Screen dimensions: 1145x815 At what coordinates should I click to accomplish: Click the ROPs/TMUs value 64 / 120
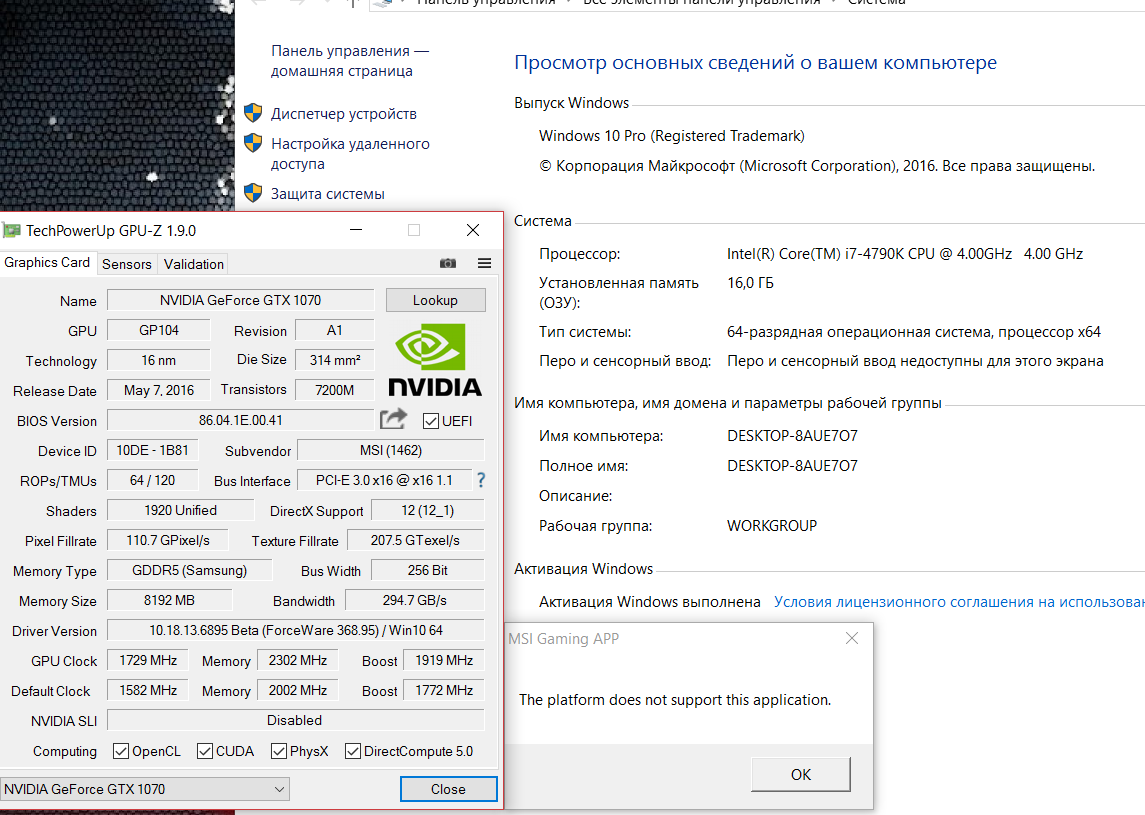tap(152, 480)
